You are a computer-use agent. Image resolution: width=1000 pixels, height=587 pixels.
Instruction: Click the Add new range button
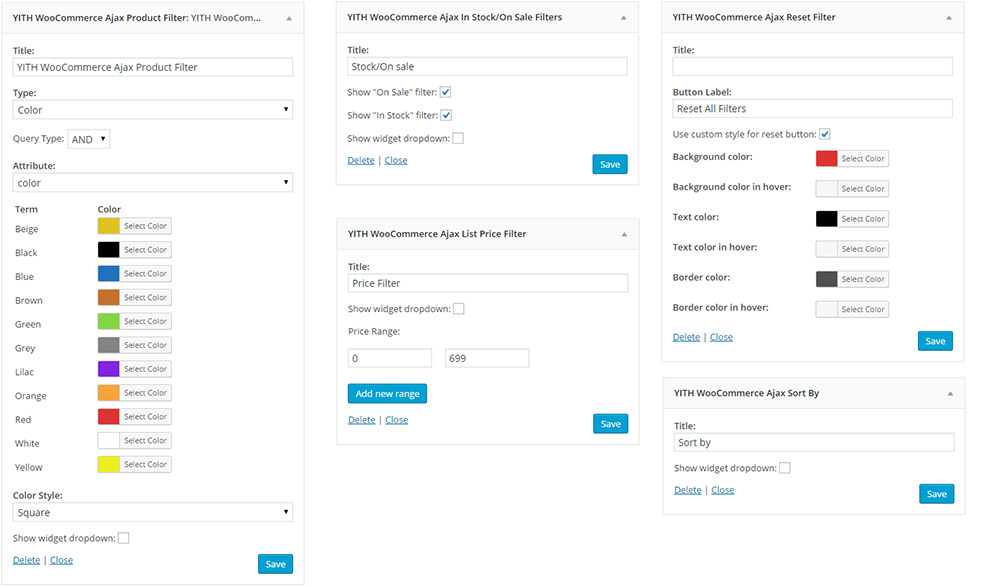click(x=388, y=394)
